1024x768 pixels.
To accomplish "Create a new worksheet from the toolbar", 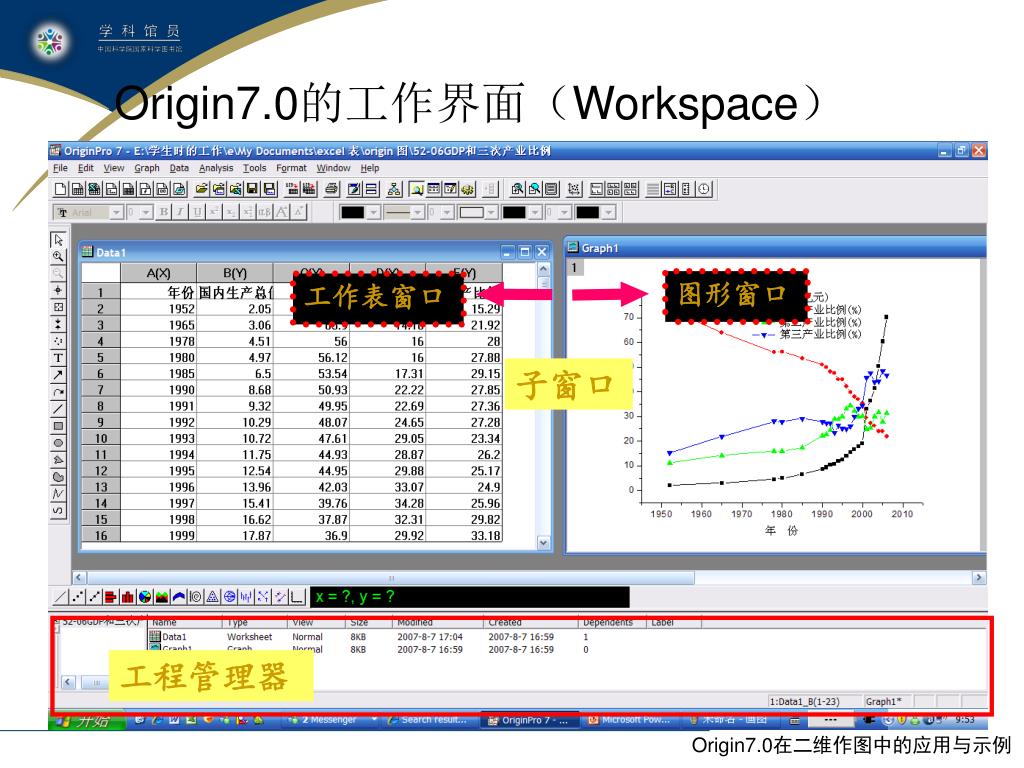I will 77,189.
